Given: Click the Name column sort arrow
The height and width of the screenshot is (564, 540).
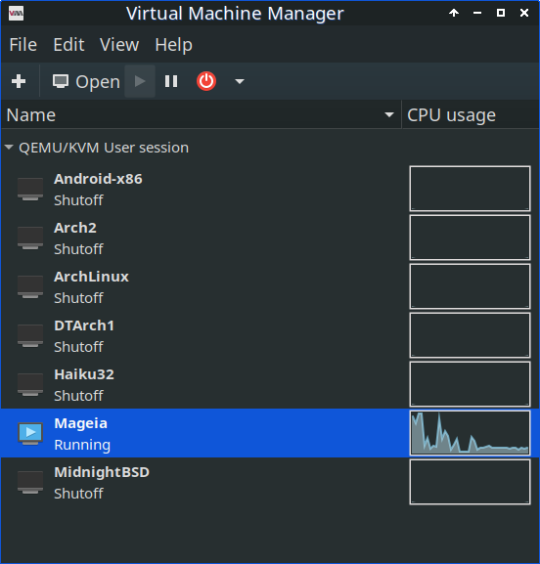Looking at the screenshot, I should tap(389, 115).
